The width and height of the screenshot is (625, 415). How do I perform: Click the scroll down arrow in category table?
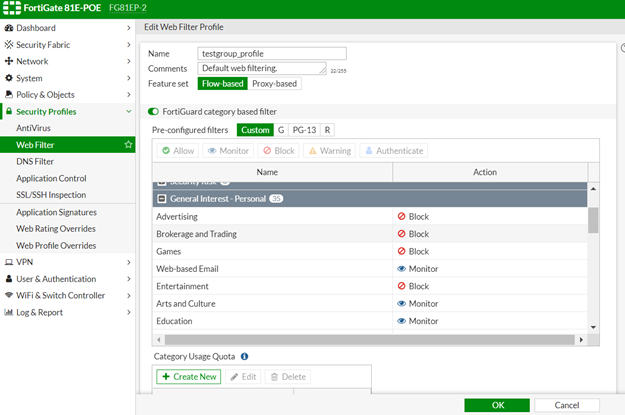(x=593, y=327)
